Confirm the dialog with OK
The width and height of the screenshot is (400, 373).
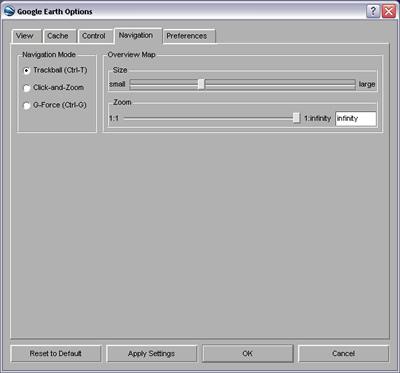pos(247,353)
